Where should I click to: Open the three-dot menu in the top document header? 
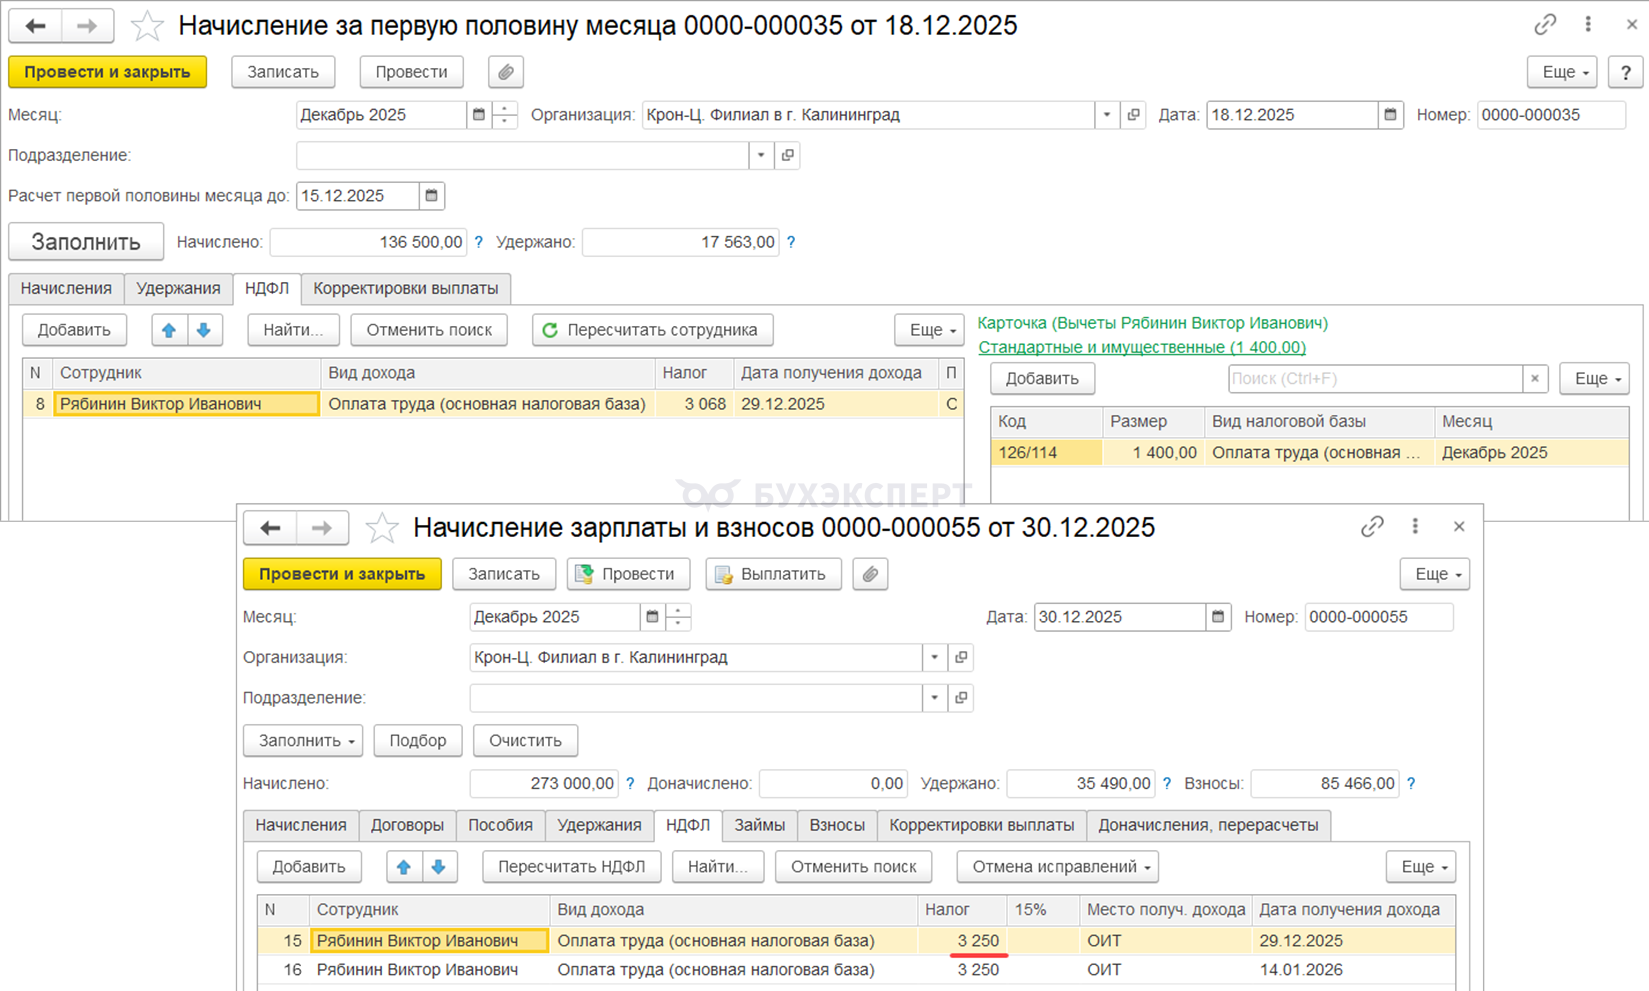pyautogui.click(x=1588, y=25)
